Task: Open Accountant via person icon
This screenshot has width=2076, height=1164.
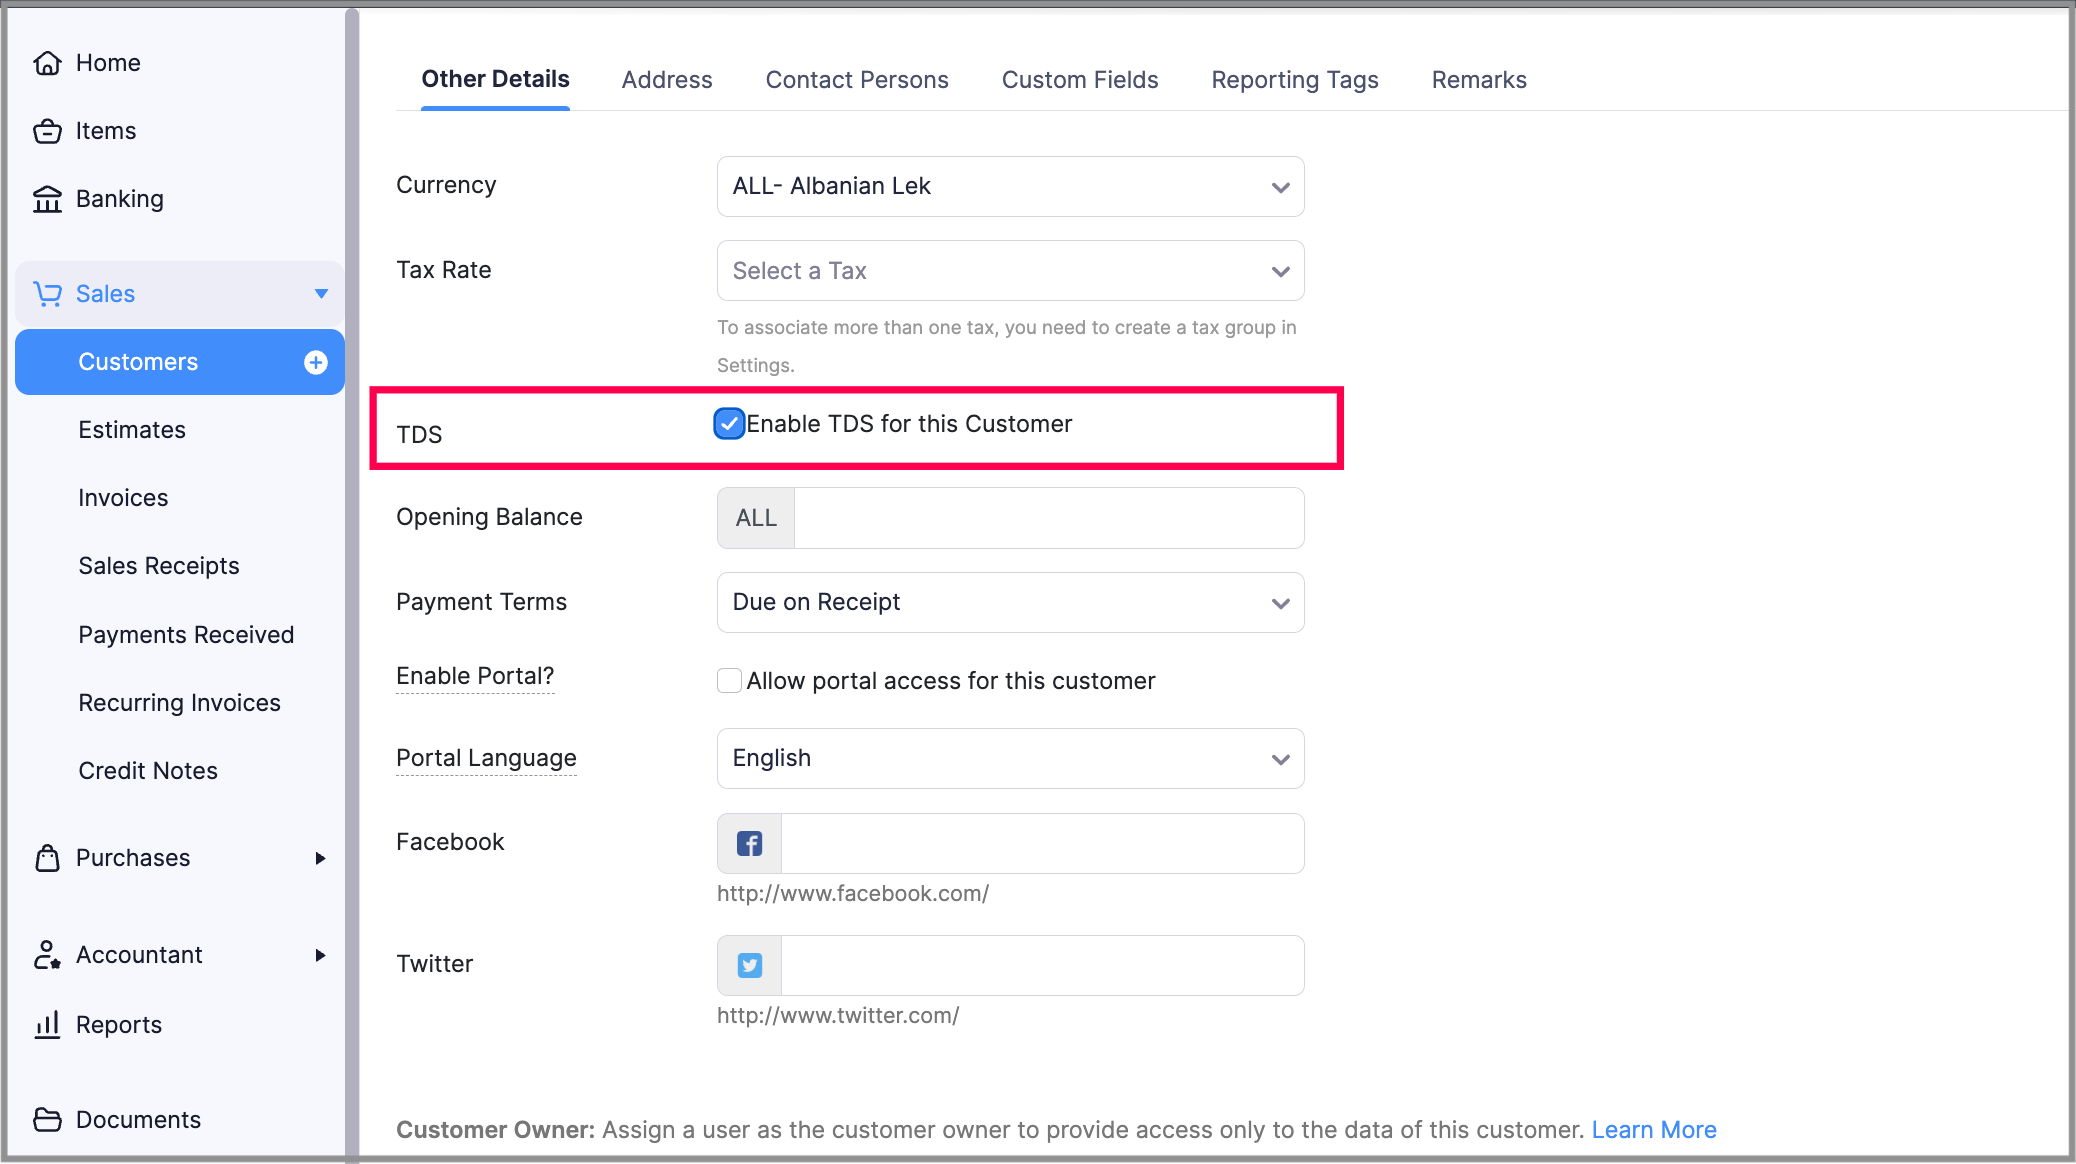Action: pos(47,955)
